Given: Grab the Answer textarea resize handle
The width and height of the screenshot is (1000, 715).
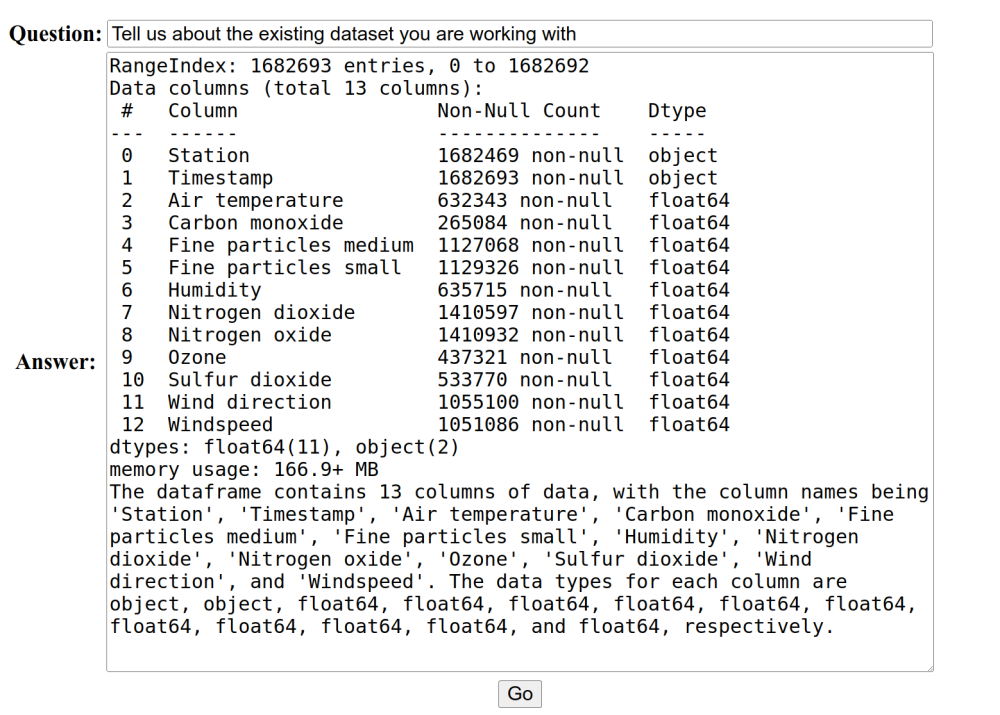Looking at the screenshot, I should [x=928, y=666].
